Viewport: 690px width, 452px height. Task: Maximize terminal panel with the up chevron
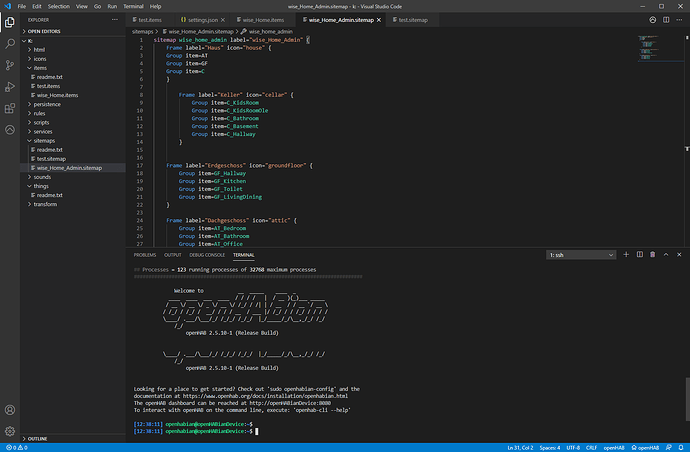click(666, 255)
